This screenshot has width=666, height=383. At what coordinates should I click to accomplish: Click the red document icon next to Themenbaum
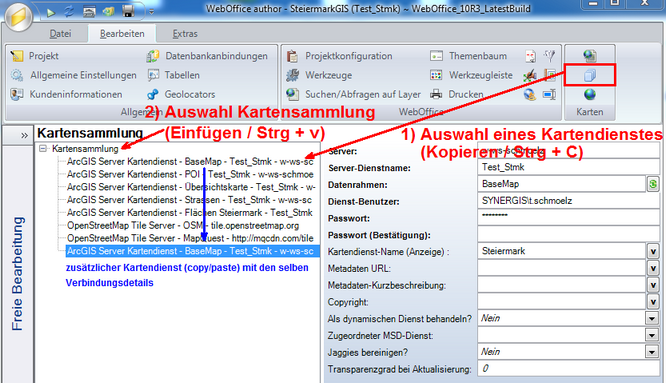[530, 56]
